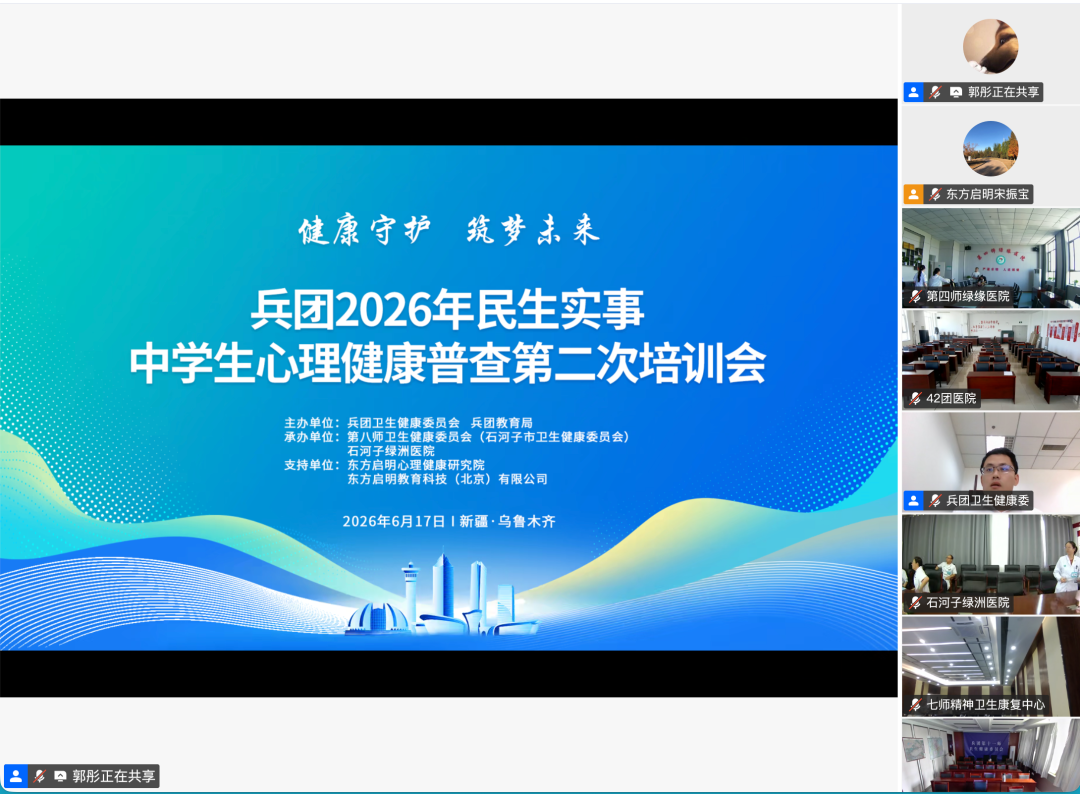The height and width of the screenshot is (794, 1080).
Task: Click the muted mic icon on 42团医院 video
Action: [x=915, y=398]
